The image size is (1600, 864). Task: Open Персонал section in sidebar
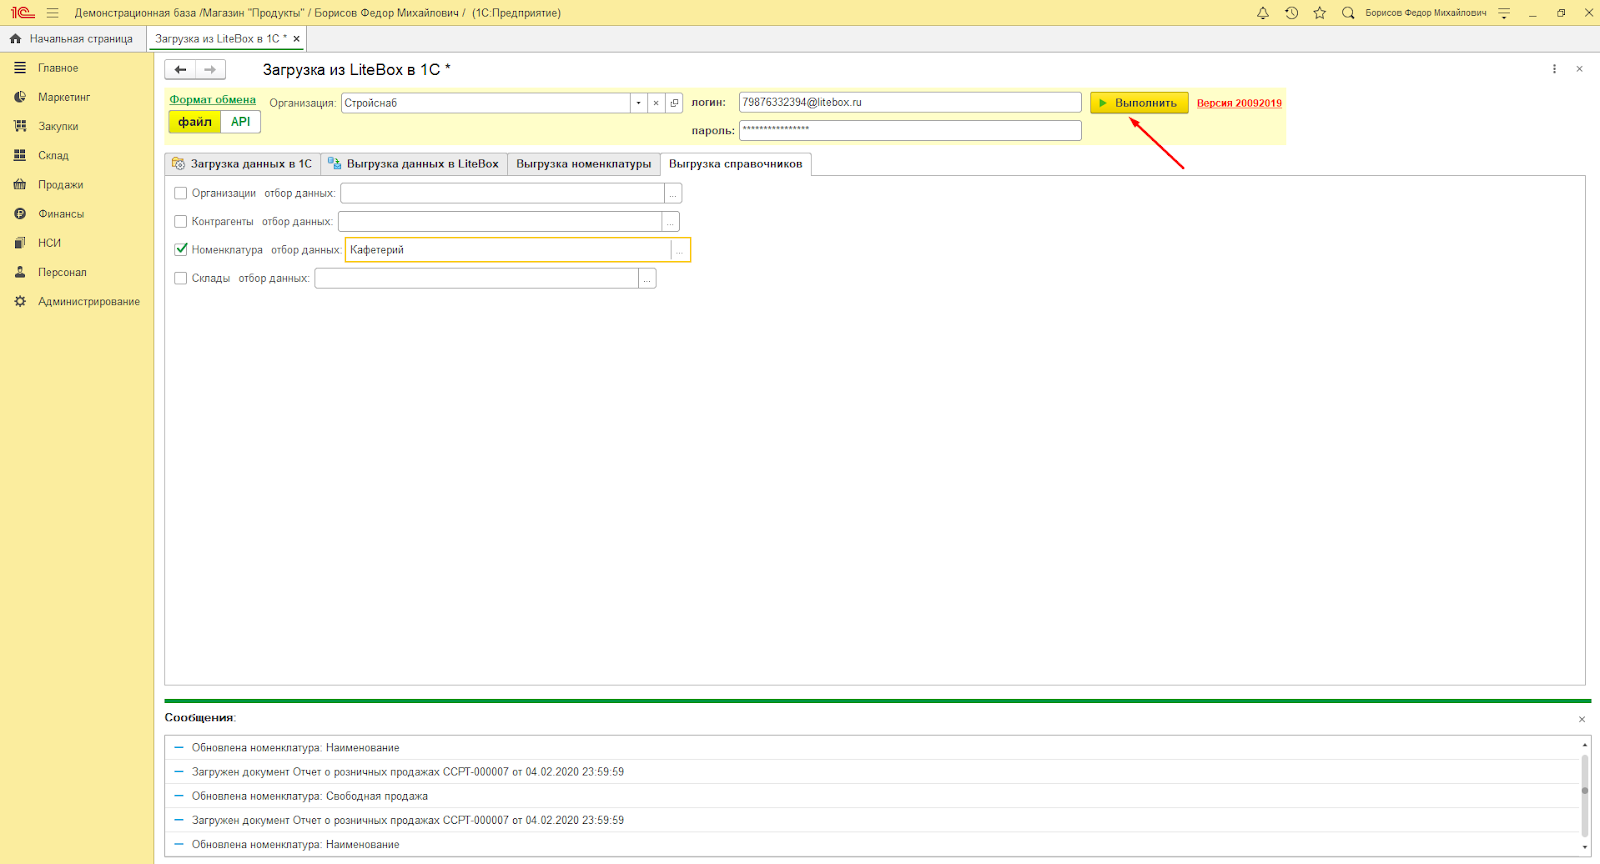62,272
